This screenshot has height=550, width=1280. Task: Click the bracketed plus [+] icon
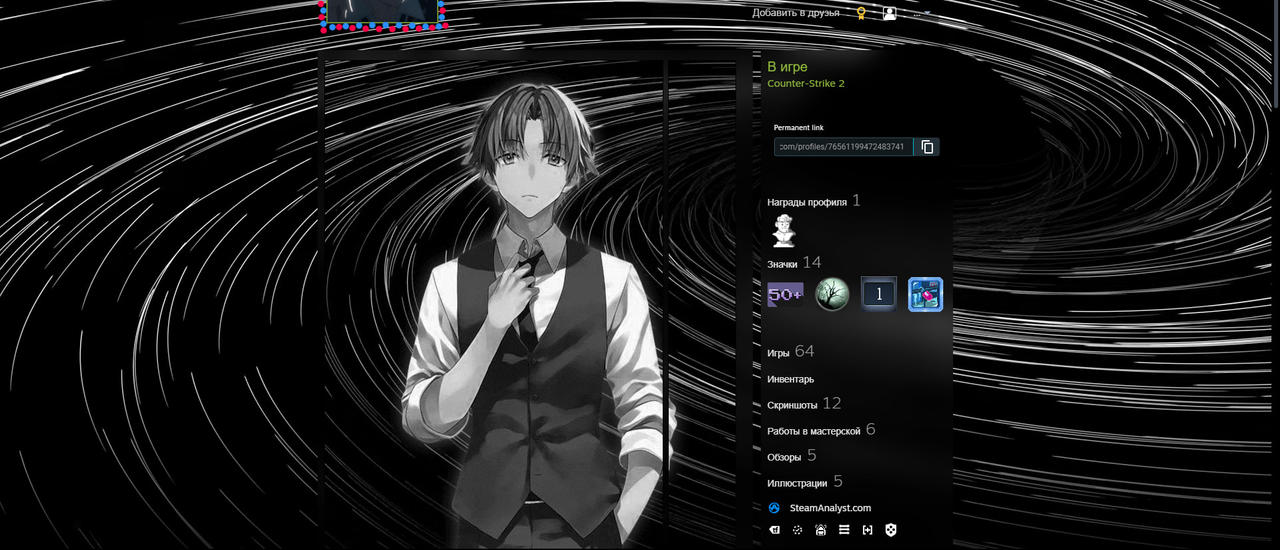pos(867,530)
